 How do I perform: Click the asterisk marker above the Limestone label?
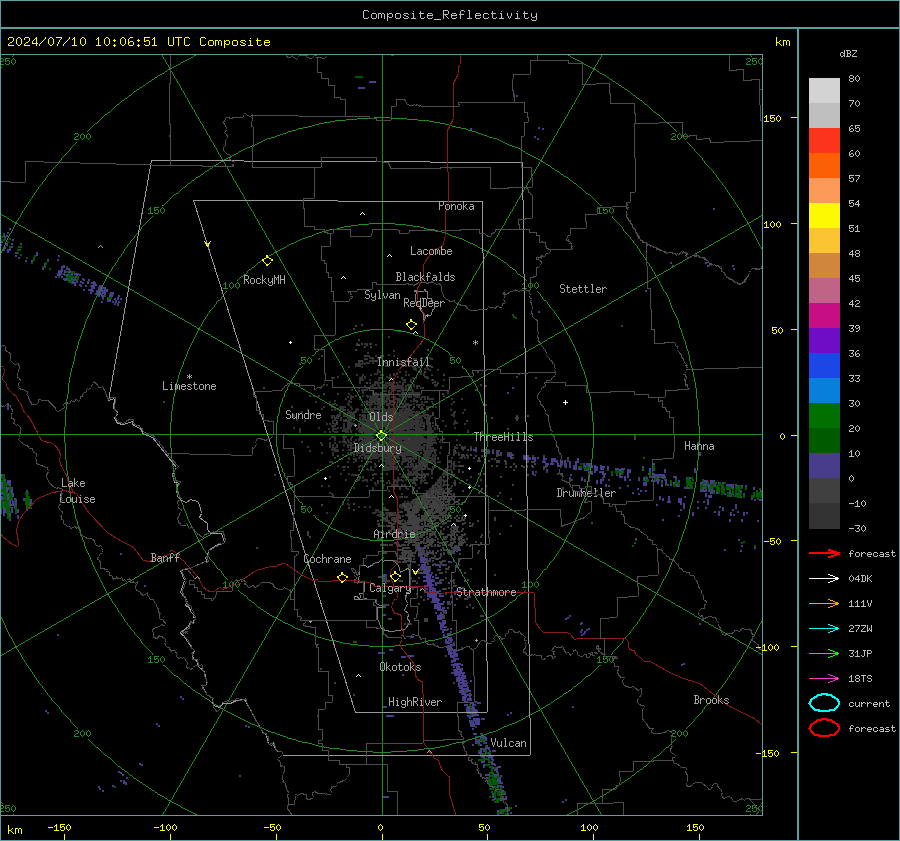pyautogui.click(x=189, y=377)
